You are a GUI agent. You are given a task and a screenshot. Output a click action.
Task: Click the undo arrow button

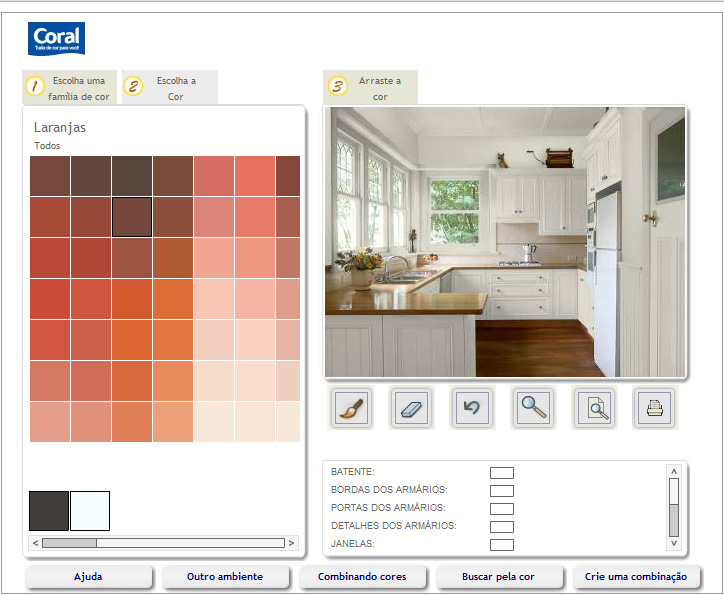pos(472,408)
